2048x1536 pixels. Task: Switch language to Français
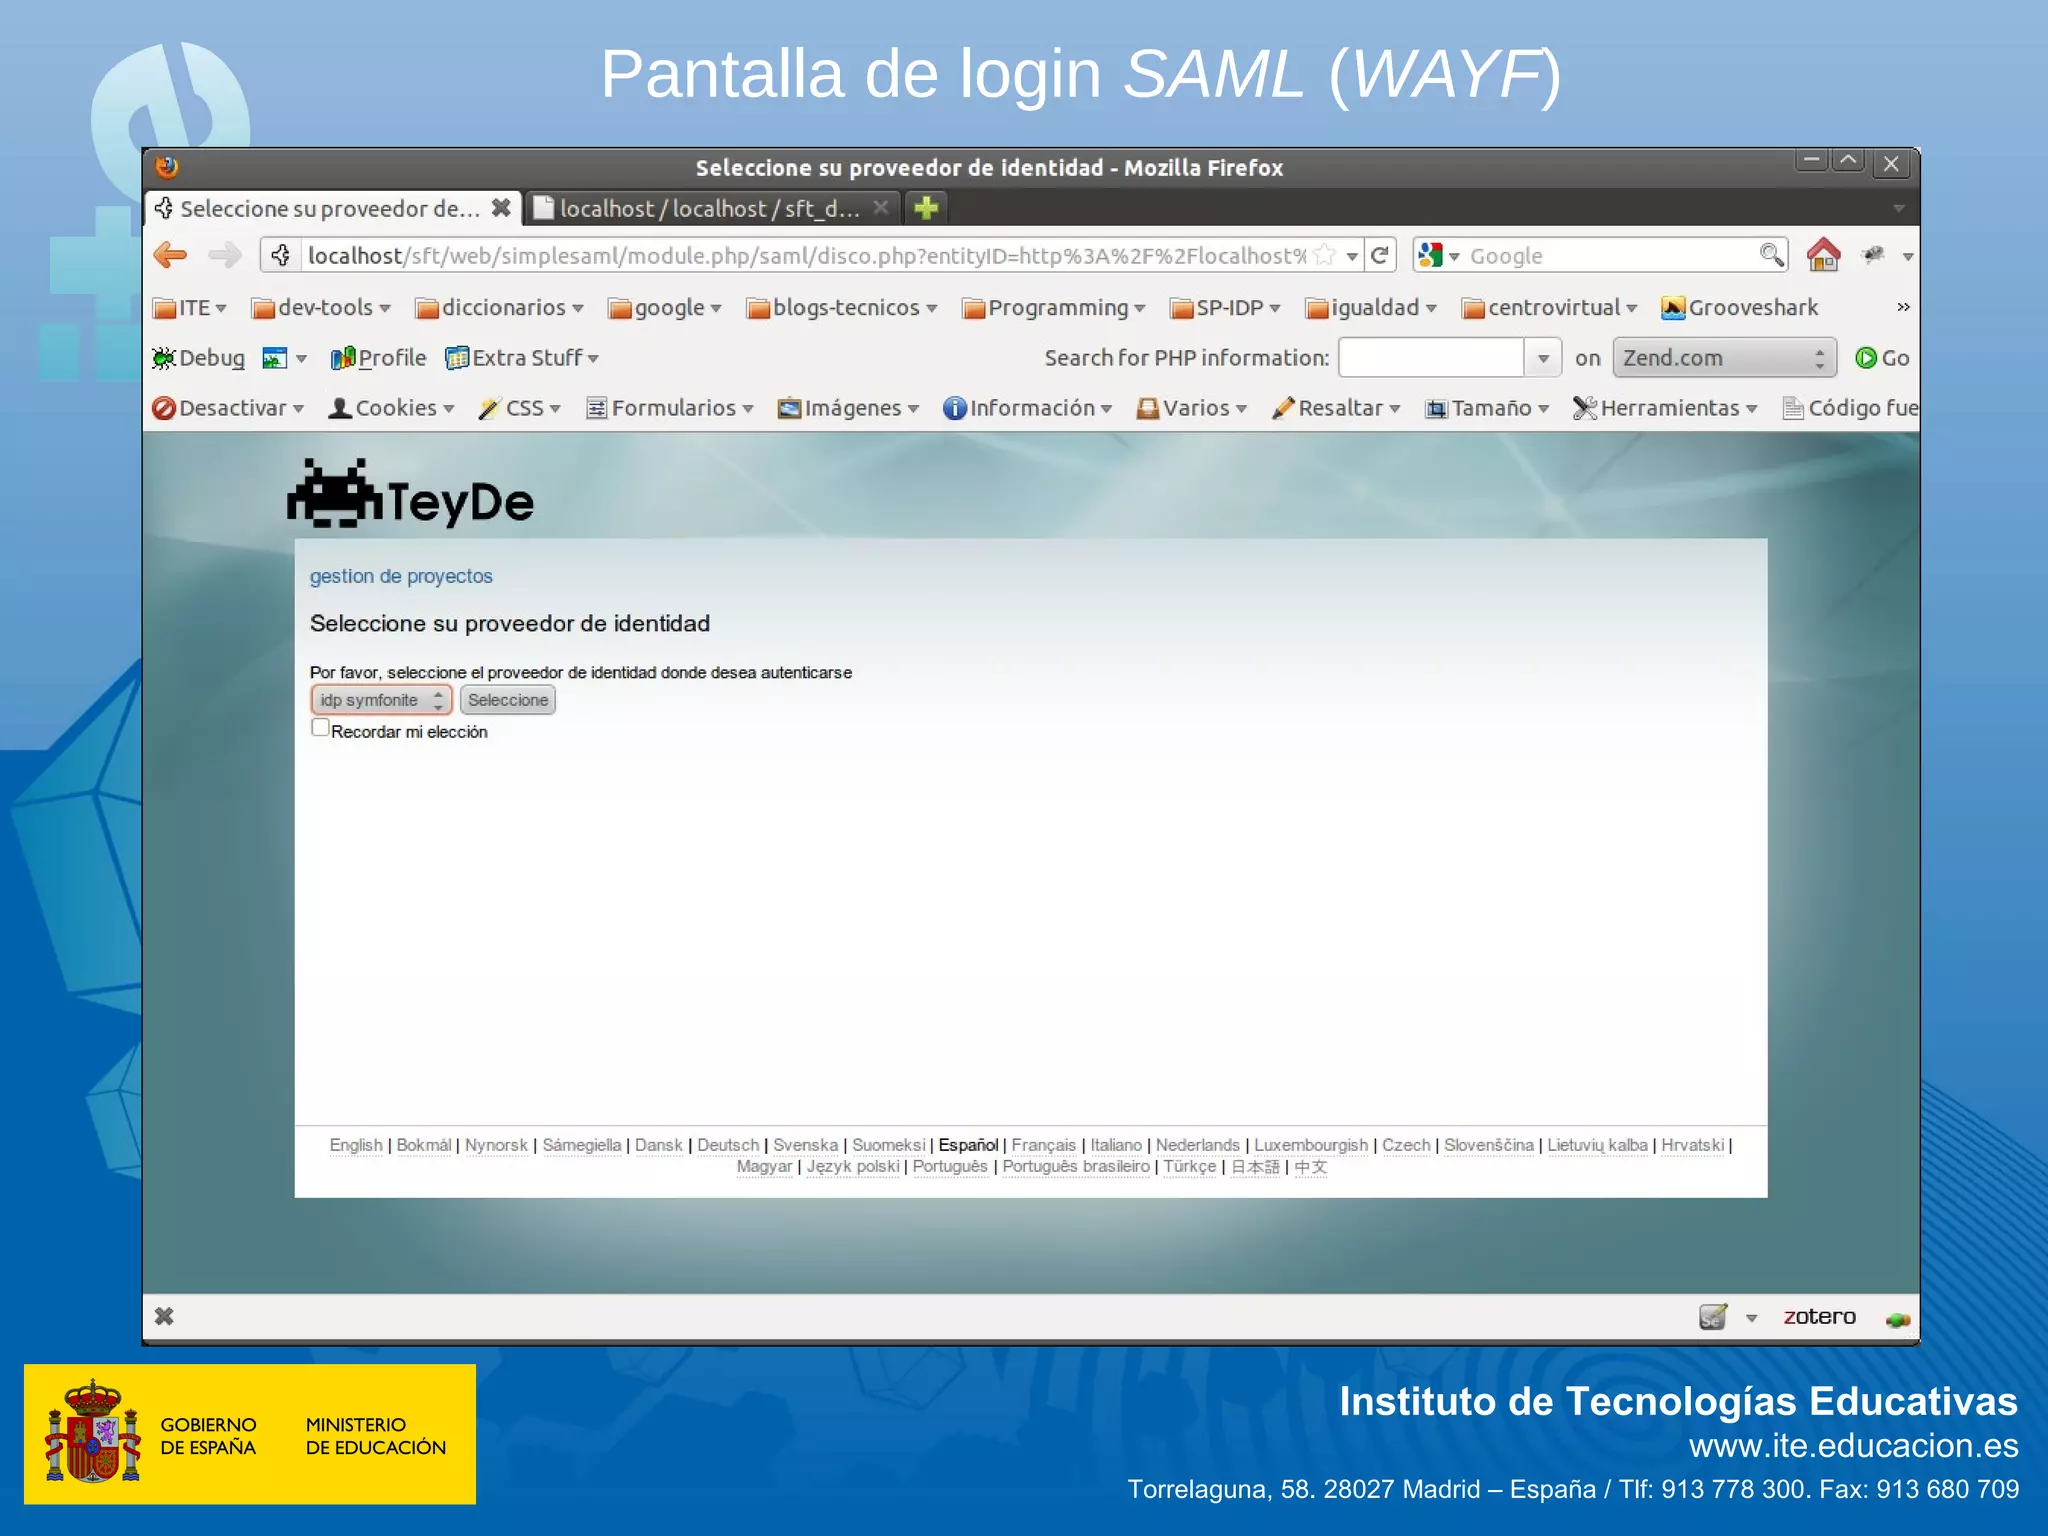1043,1145
